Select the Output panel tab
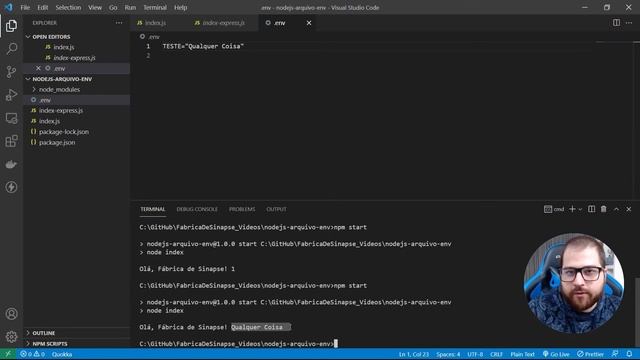640x360 pixels. coord(276,209)
